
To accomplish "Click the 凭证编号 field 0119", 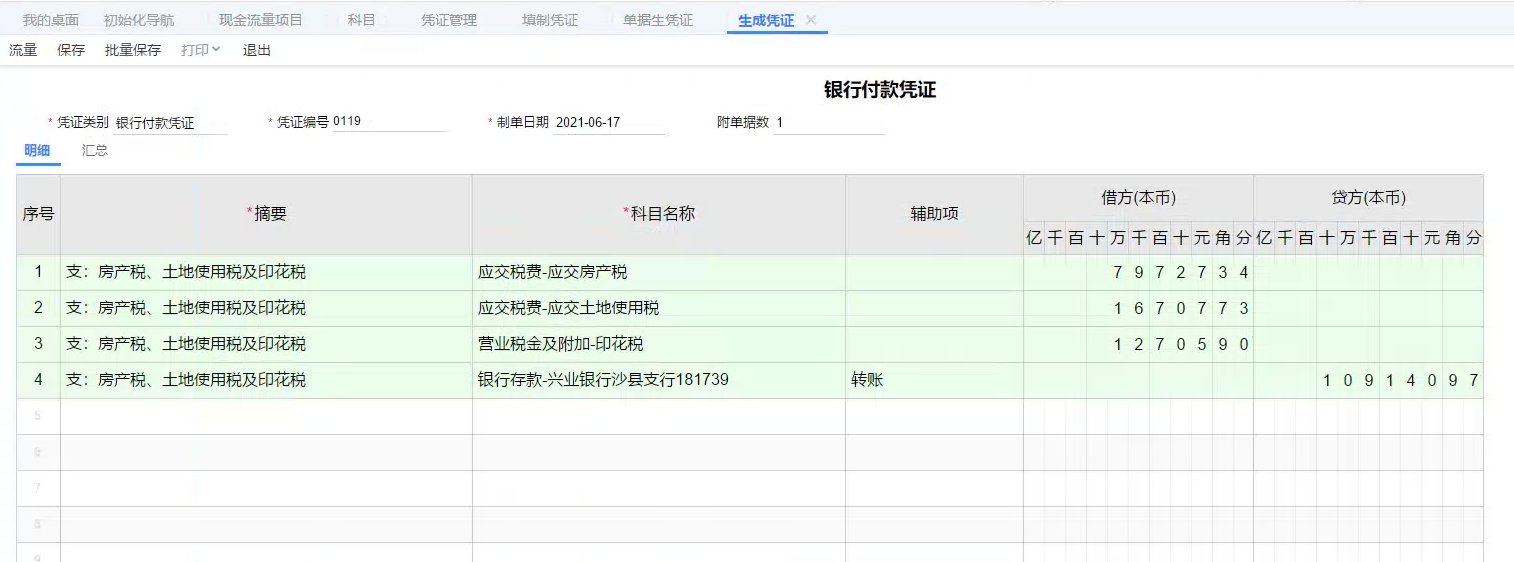I will (x=389, y=122).
